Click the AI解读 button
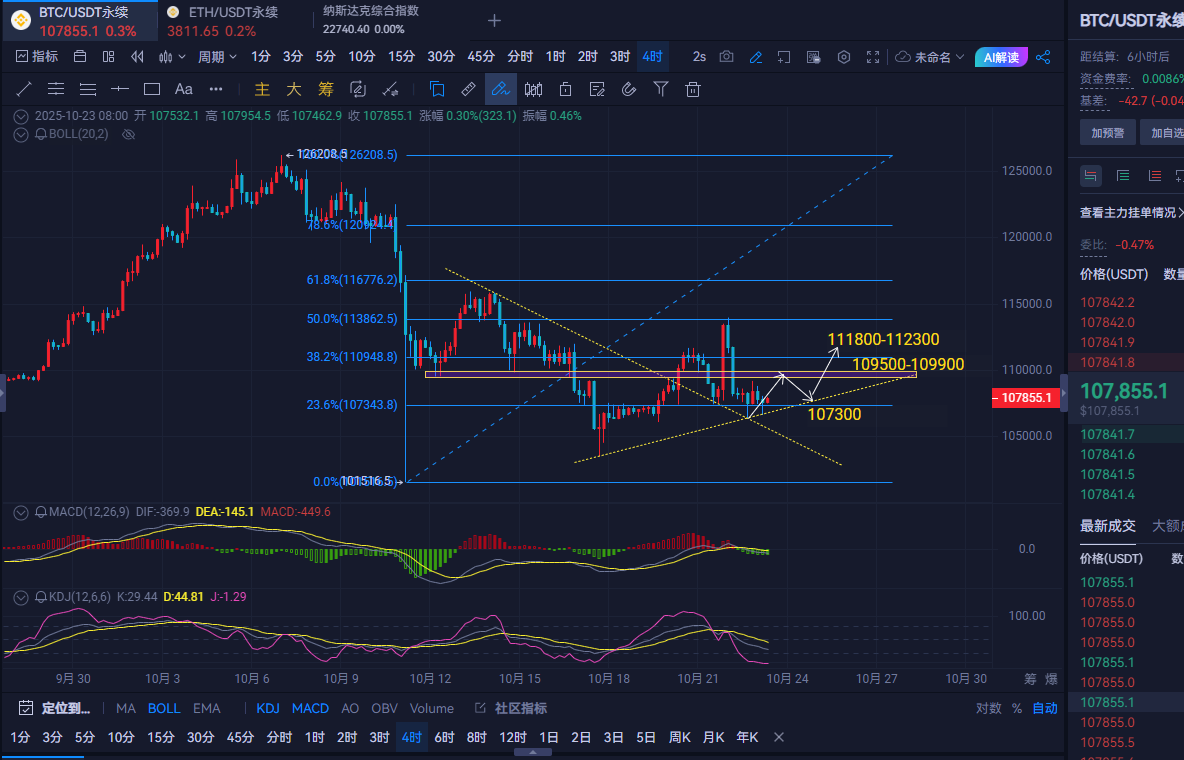The image size is (1184, 760). click(1001, 57)
